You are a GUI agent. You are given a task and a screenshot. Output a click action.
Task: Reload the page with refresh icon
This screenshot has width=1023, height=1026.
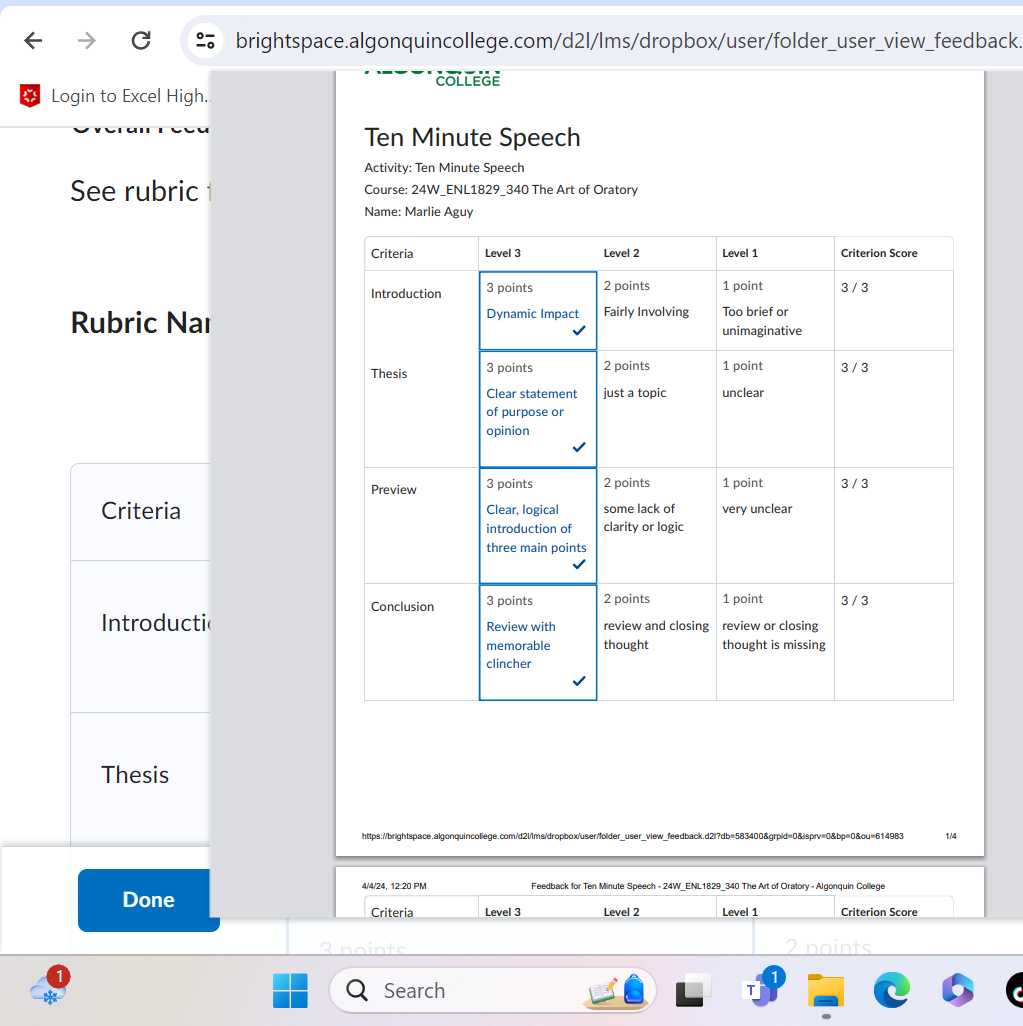pyautogui.click(x=141, y=41)
